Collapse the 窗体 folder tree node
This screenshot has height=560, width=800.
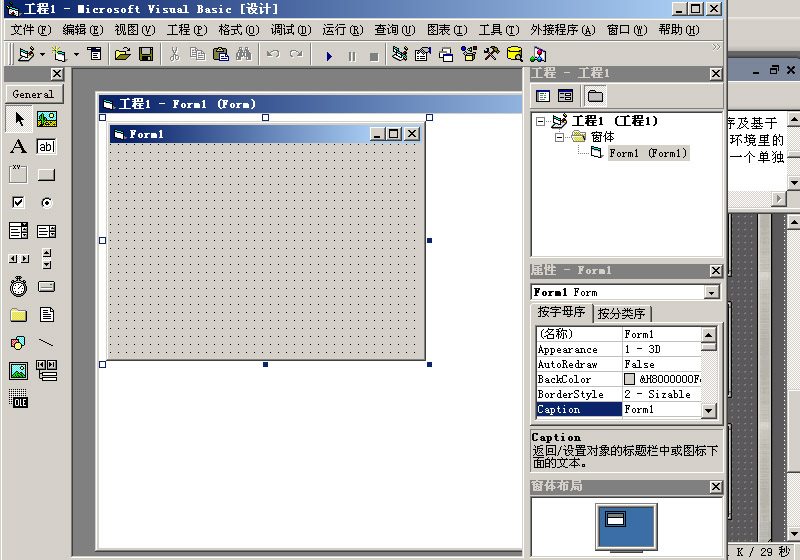pyautogui.click(x=560, y=137)
